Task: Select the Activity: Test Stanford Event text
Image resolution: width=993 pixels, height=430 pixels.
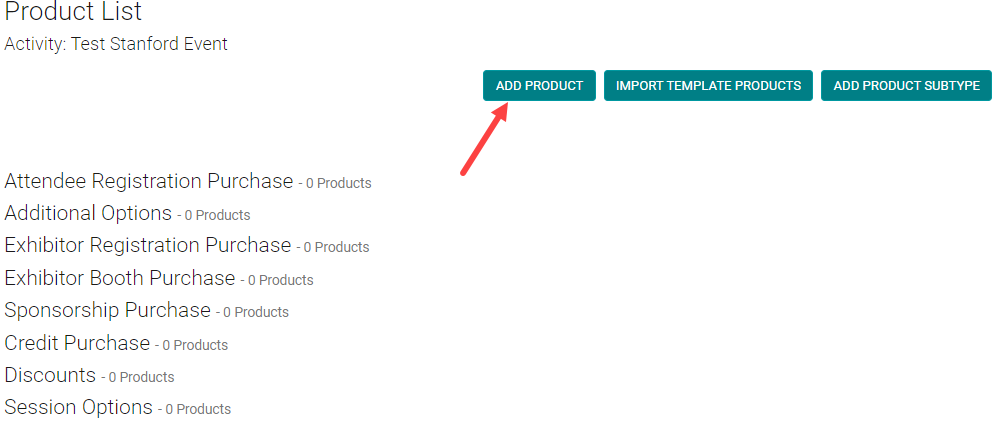Action: pyautogui.click(x=116, y=44)
